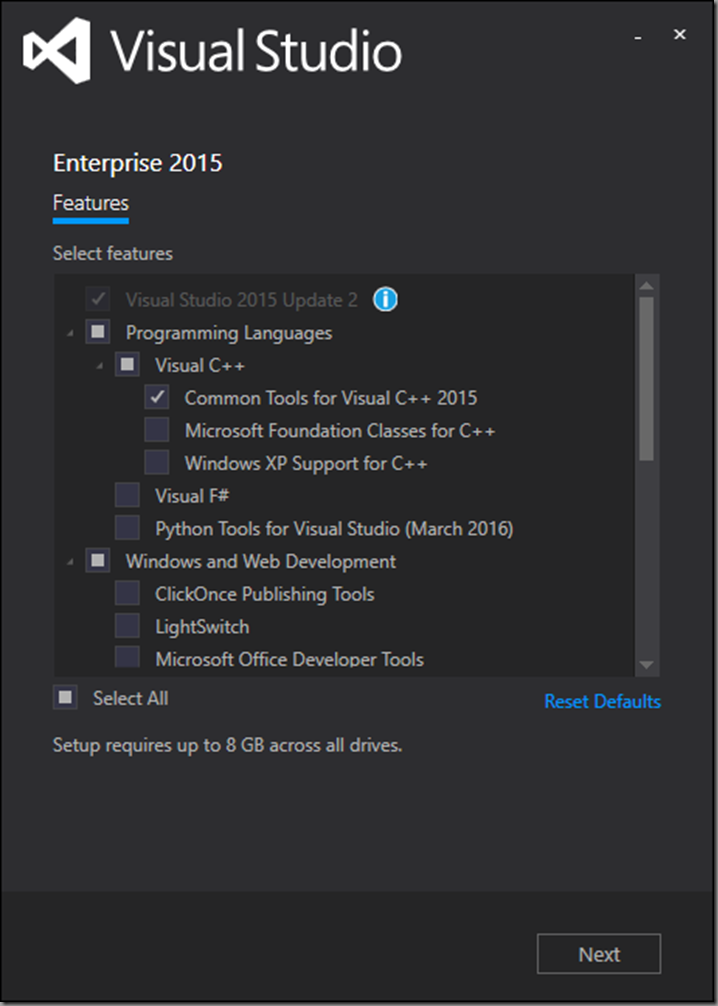
Task: Check Microsoft Foundation Classes for C++
Action: click(x=157, y=430)
